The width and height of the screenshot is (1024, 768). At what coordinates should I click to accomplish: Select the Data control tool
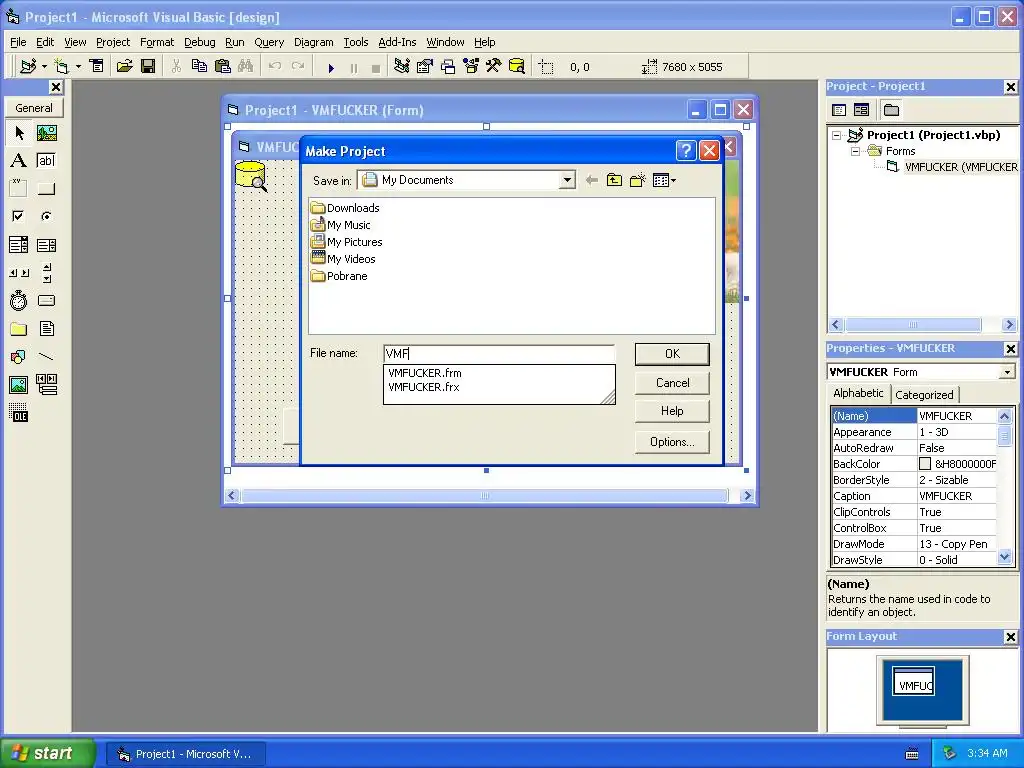click(46, 385)
